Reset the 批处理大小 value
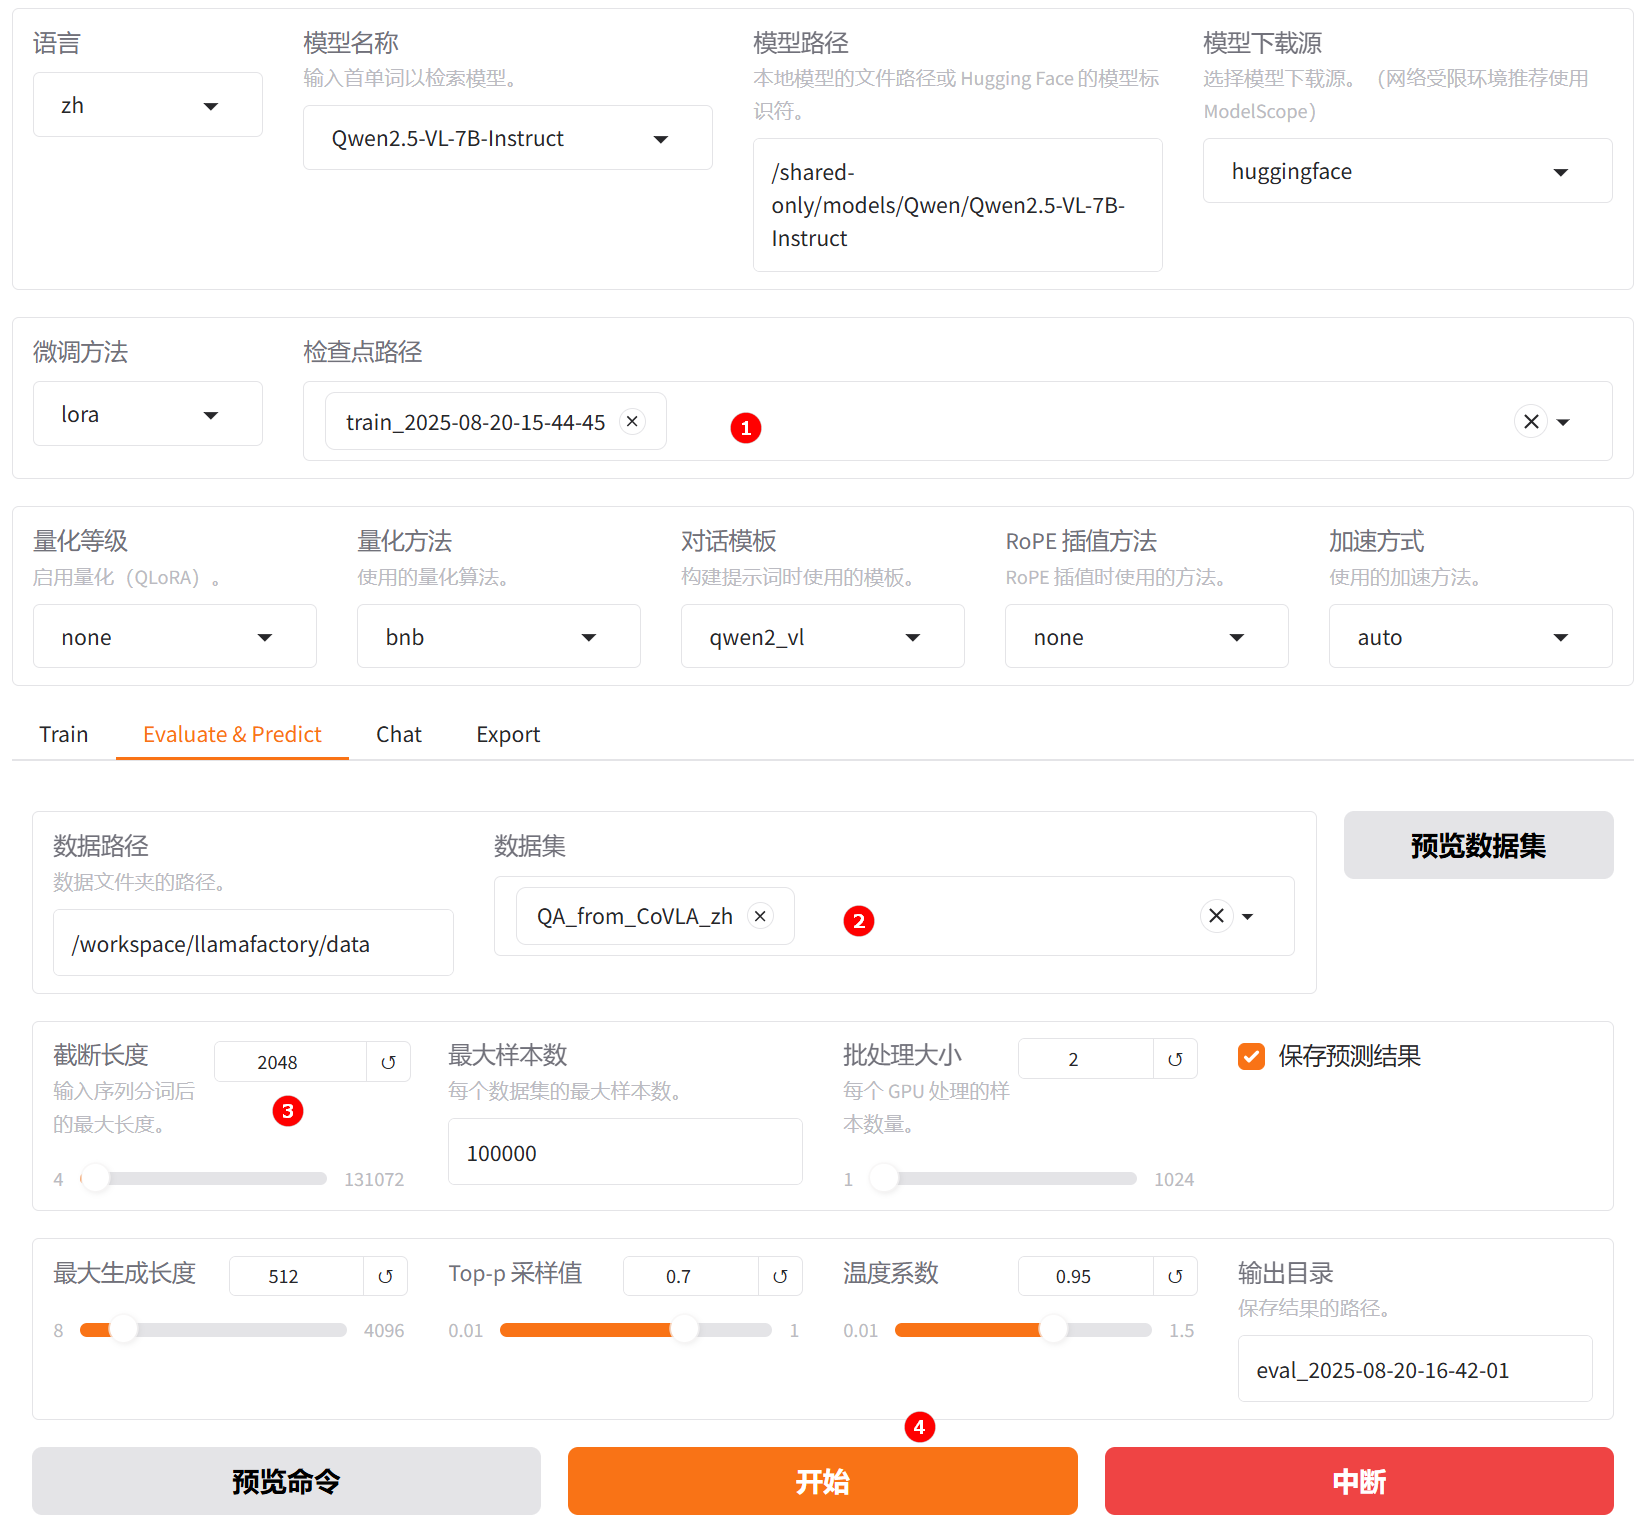This screenshot has width=1649, height=1539. point(1175,1059)
